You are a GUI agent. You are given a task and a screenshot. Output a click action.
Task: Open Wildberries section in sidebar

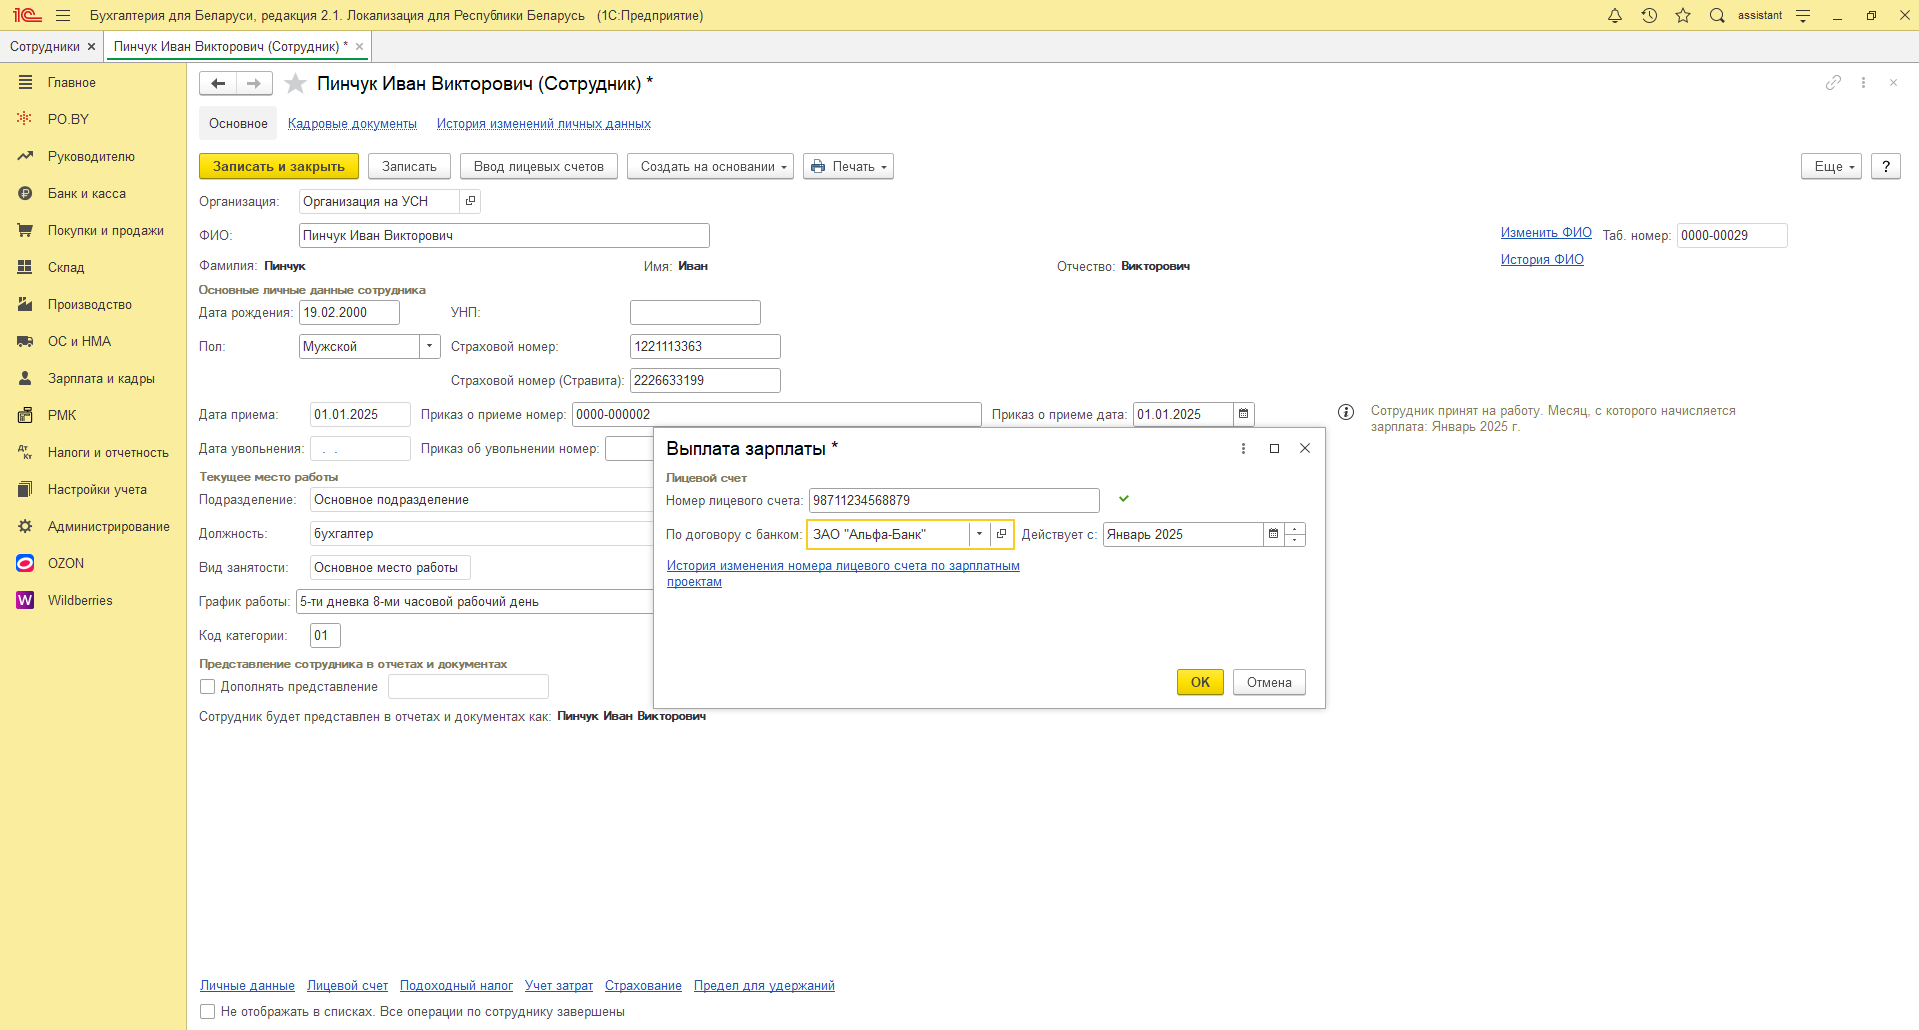[x=80, y=600]
